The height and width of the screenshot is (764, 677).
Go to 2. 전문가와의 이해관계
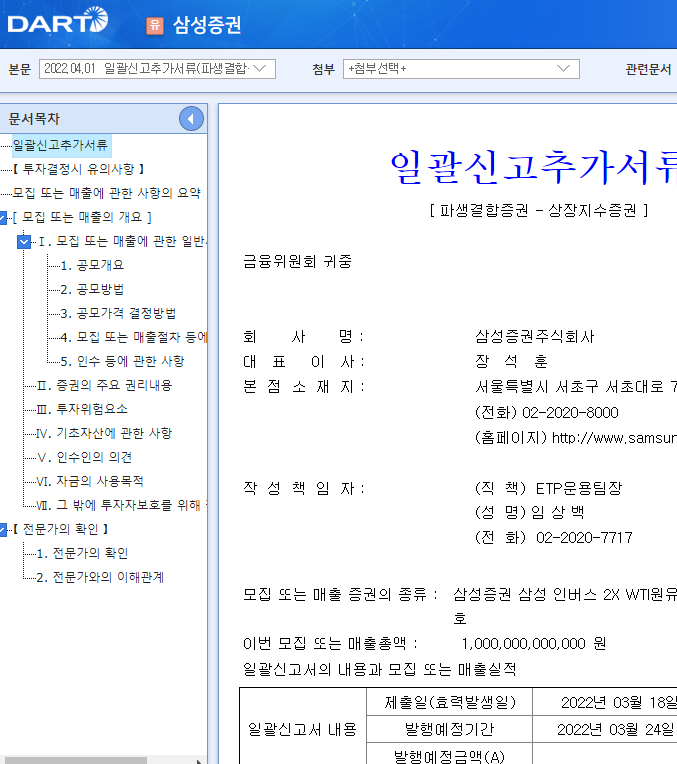(x=100, y=577)
